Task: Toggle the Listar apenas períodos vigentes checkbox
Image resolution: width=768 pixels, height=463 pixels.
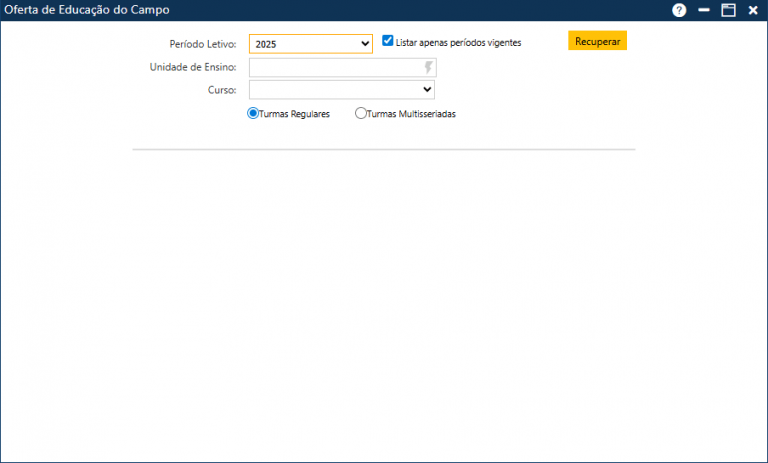Action: pyautogui.click(x=388, y=41)
